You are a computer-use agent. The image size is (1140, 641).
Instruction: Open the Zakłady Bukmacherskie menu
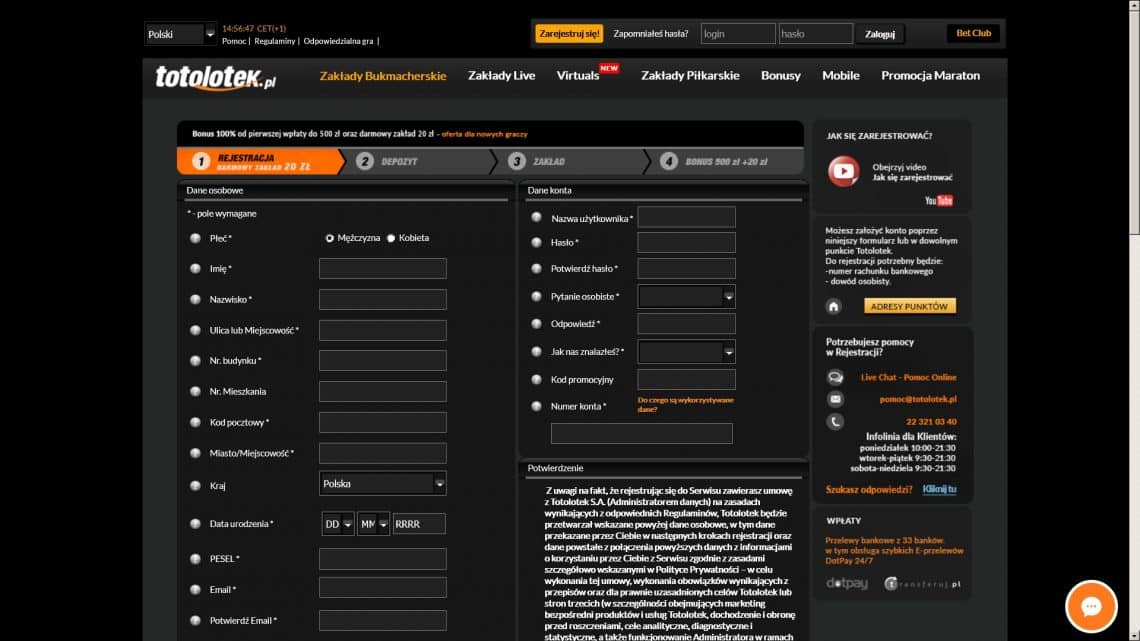(383, 76)
